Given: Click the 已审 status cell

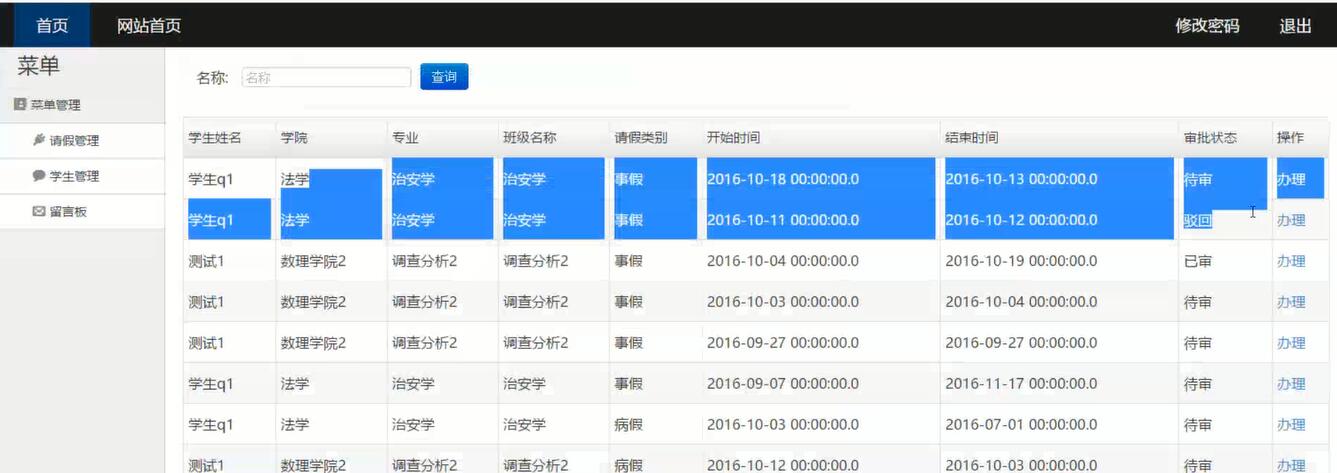Looking at the screenshot, I should (x=1198, y=261).
